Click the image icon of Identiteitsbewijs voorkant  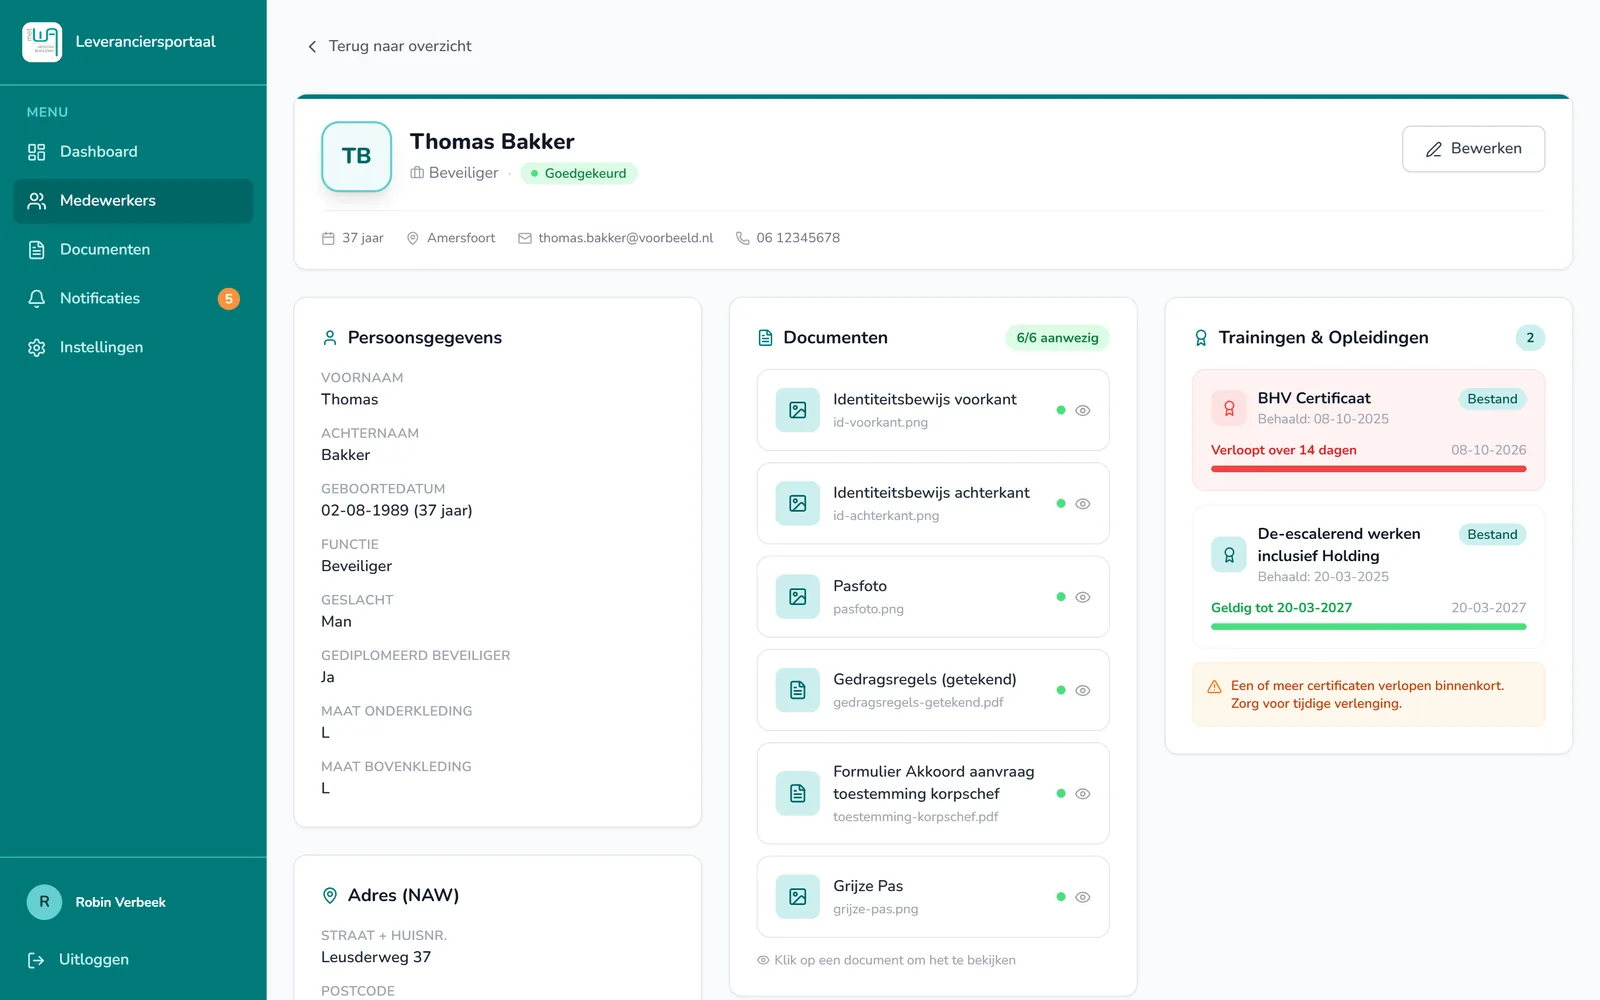798,410
